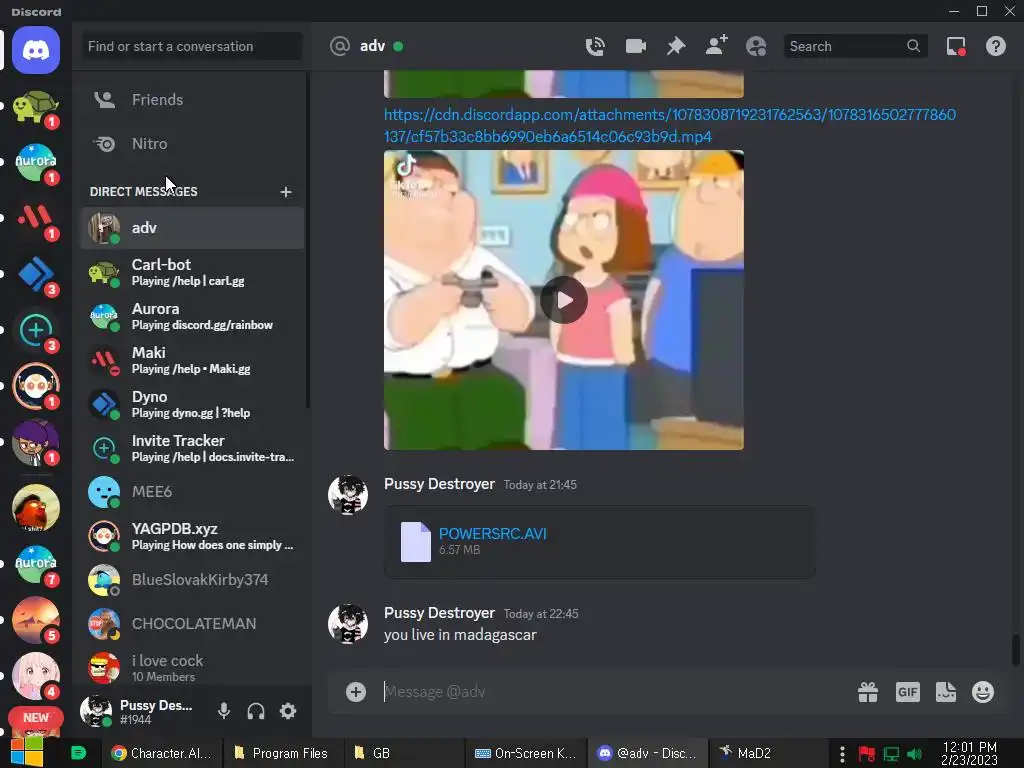Start a voice call with adv
The image size is (1024, 768).
pos(595,46)
